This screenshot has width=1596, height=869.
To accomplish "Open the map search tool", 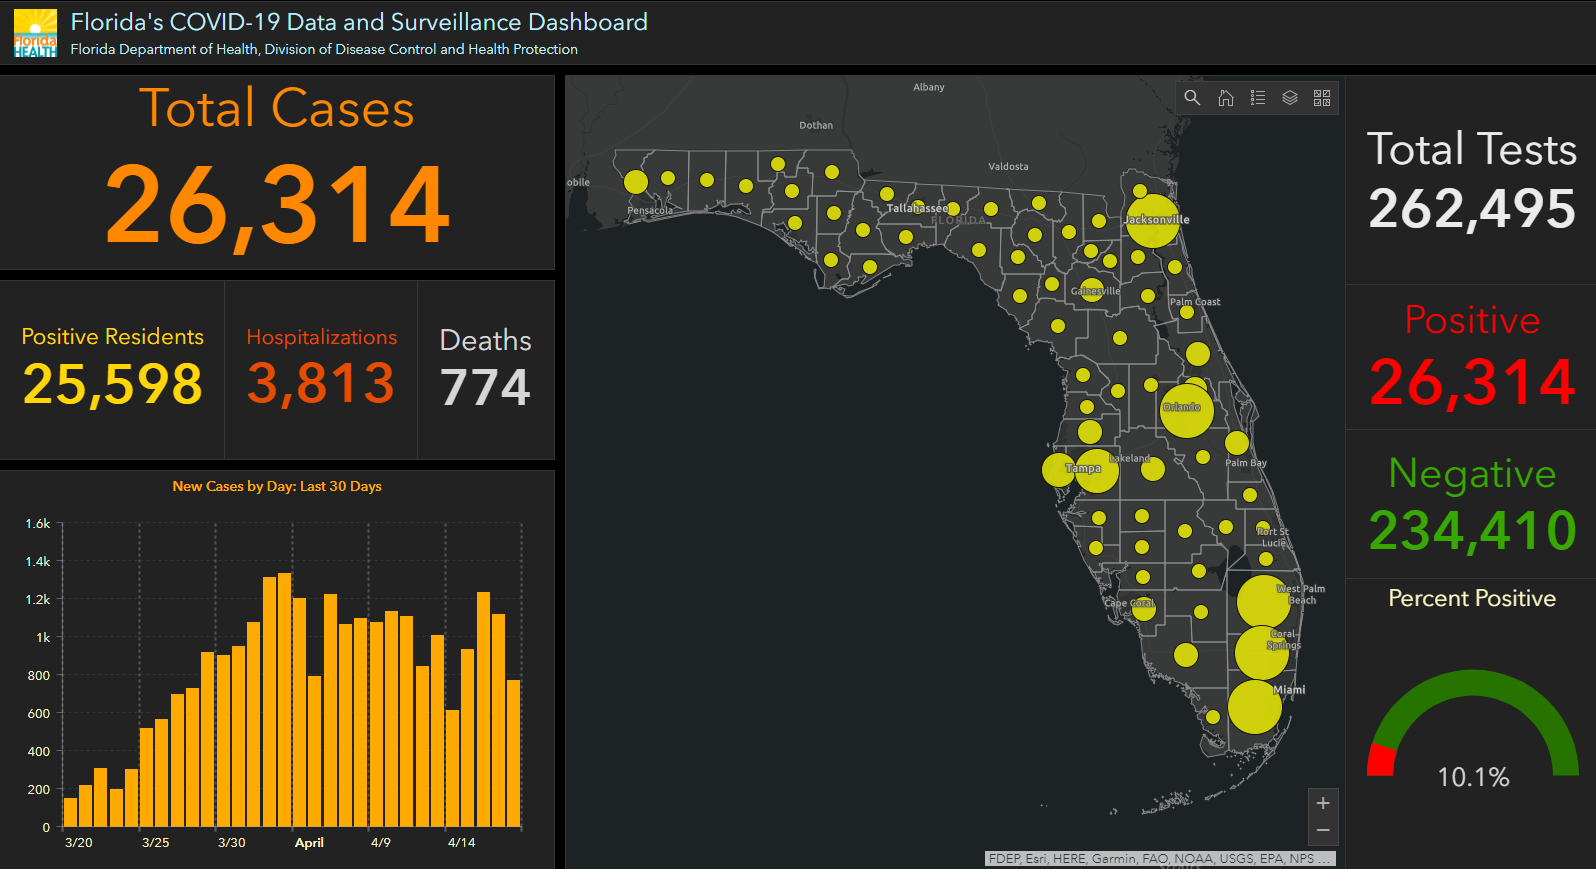I will point(1192,98).
